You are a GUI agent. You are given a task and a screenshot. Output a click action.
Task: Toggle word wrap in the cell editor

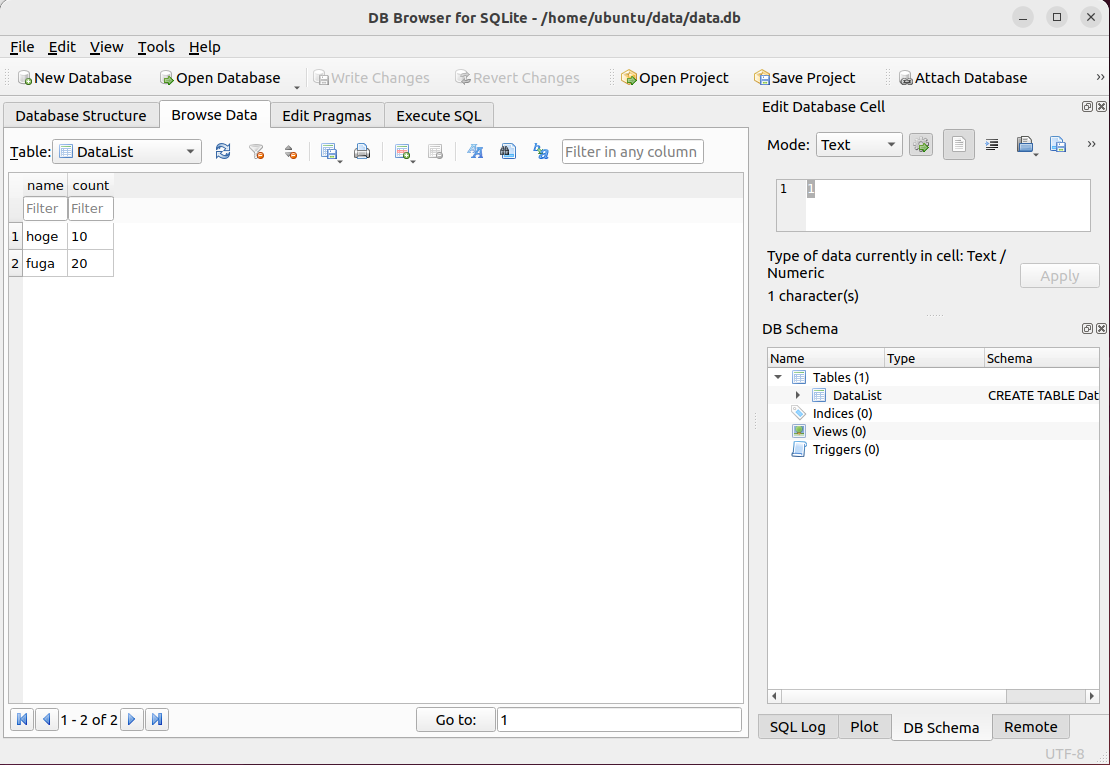click(991, 144)
